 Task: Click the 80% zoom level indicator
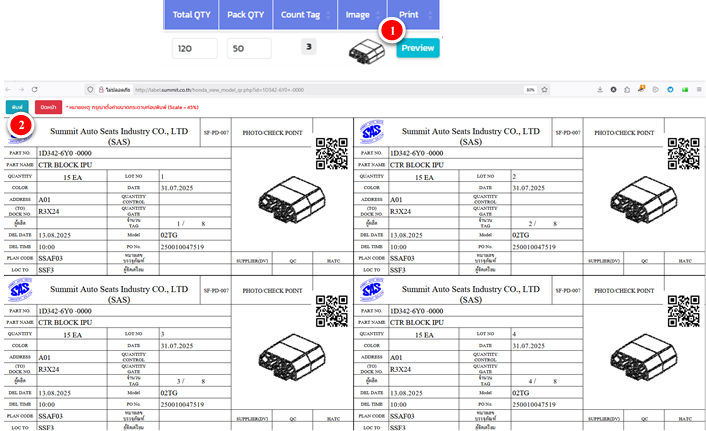[x=529, y=89]
